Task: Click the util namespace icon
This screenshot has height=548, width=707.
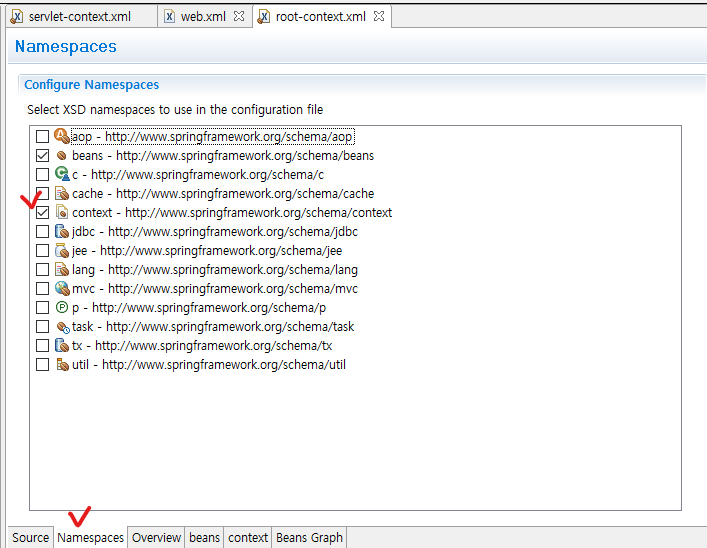Action: tap(60, 365)
